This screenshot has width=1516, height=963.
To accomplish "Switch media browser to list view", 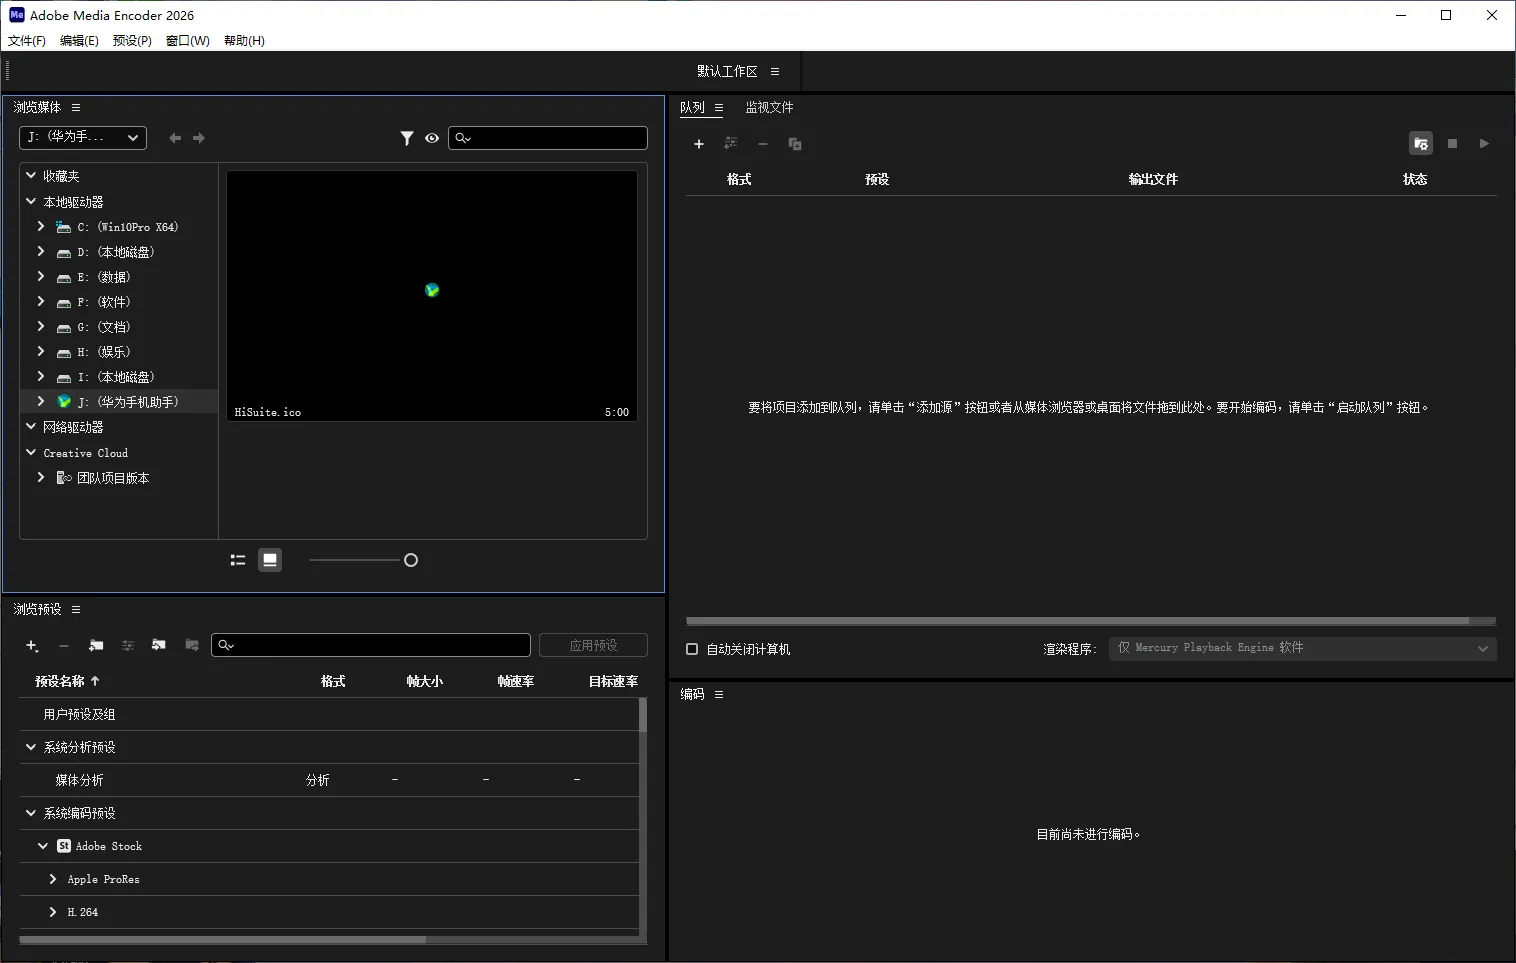I will click(237, 560).
